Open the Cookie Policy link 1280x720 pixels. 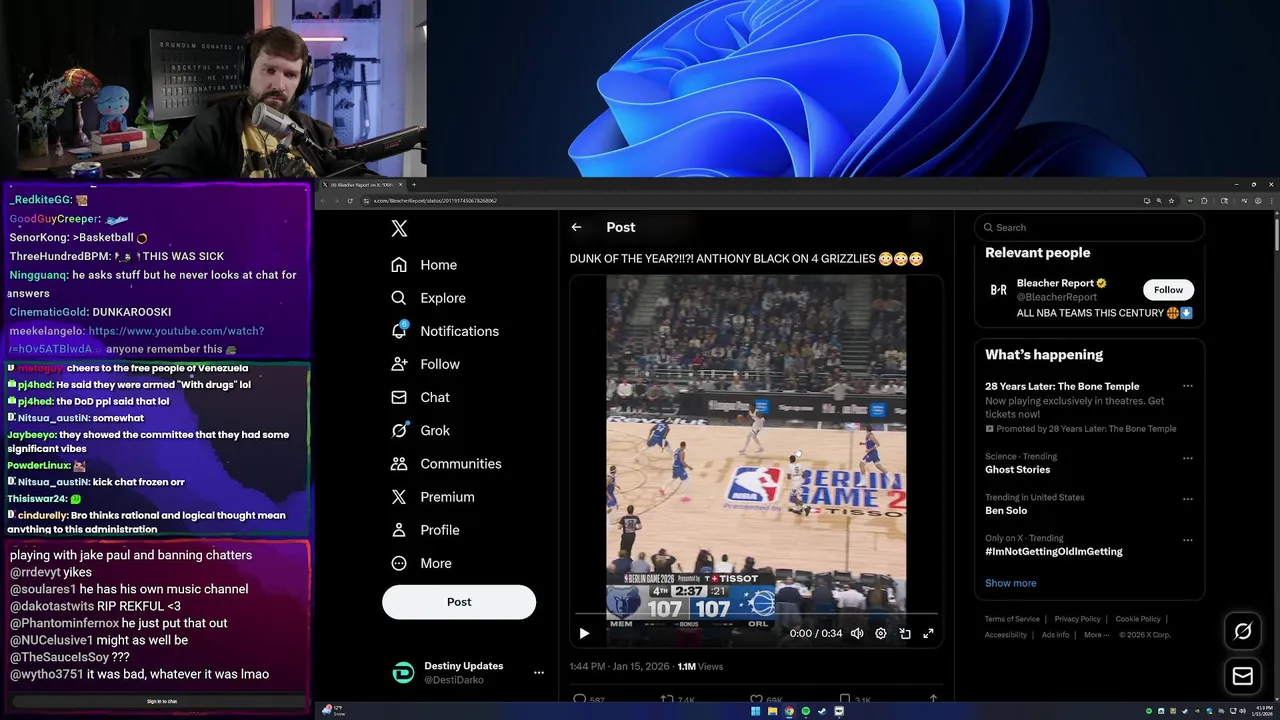(1138, 619)
